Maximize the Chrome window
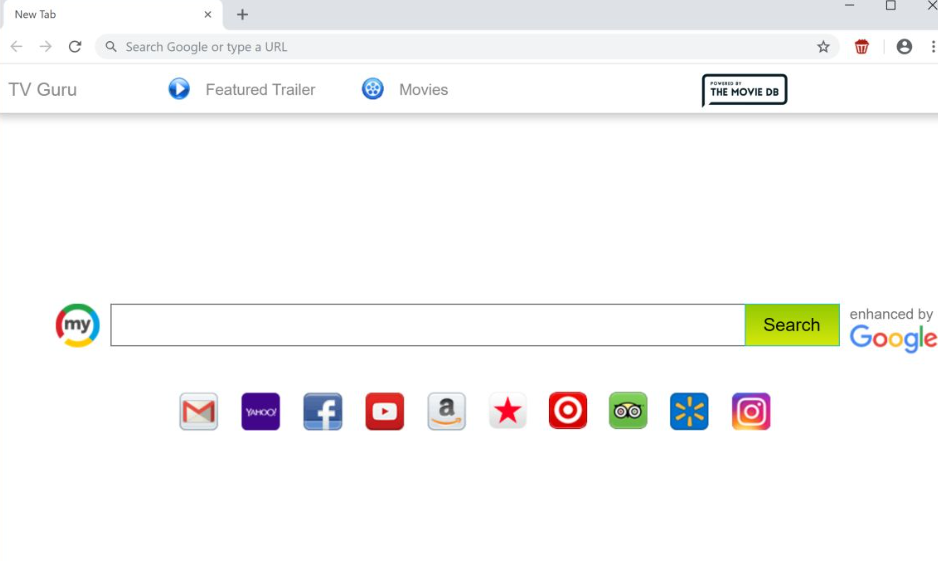 pos(891,5)
